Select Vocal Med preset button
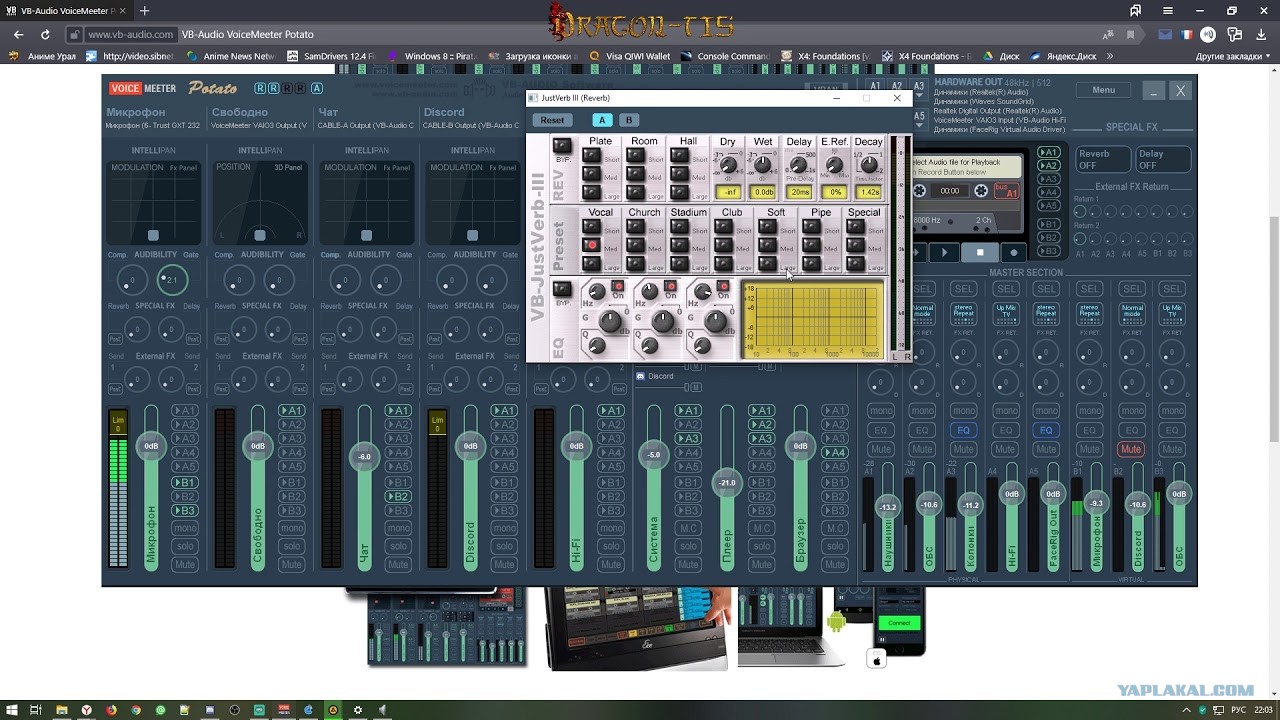This screenshot has width=1280, height=720. coord(592,245)
